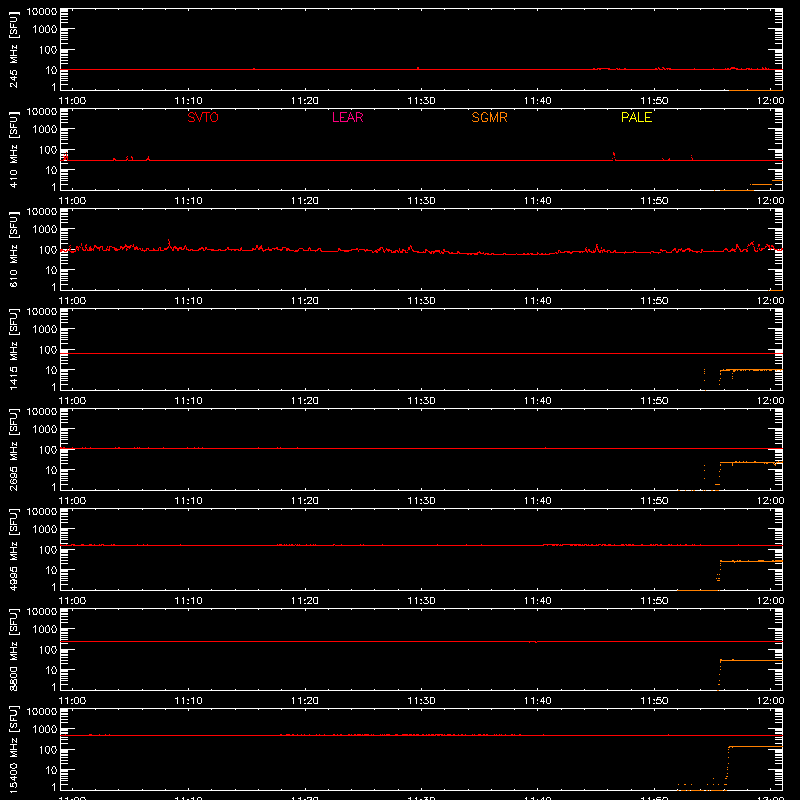
Task: Click 11:20 tick under 610 MHz plot
Action: coord(305,301)
